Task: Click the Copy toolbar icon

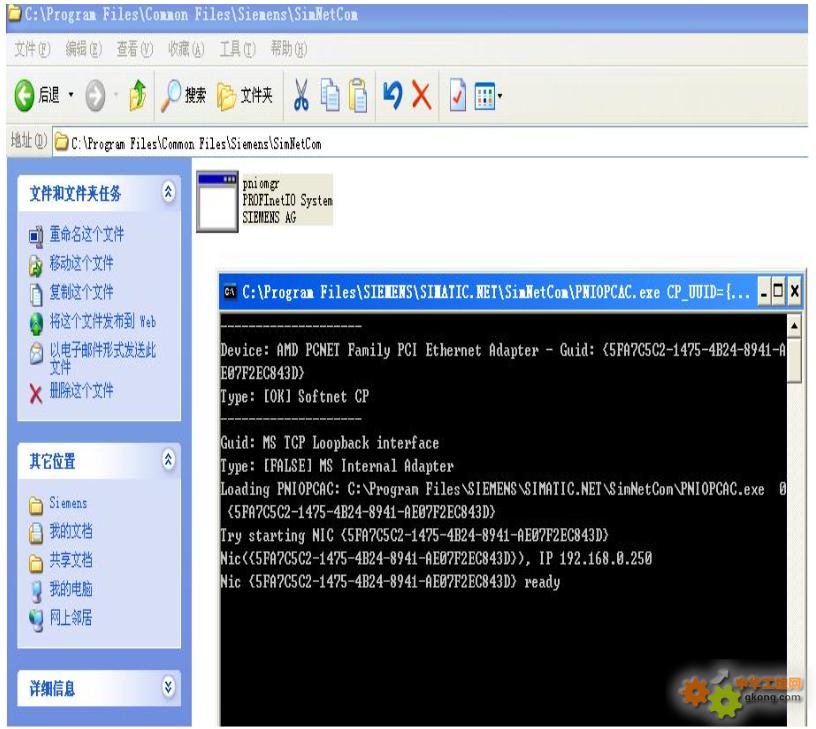Action: 330,95
